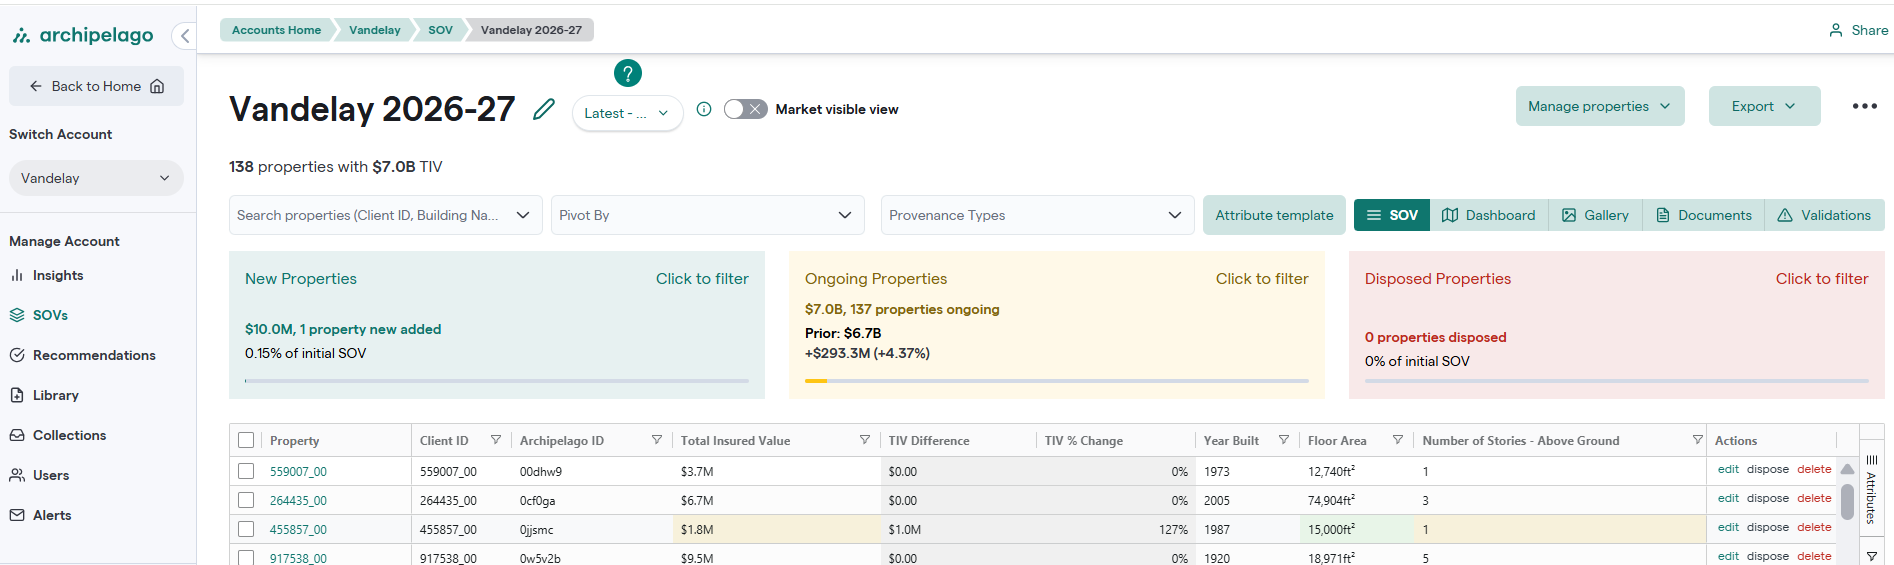Open the Number of Stories filter icon
This screenshot has height=565, width=1894.
click(1698, 440)
